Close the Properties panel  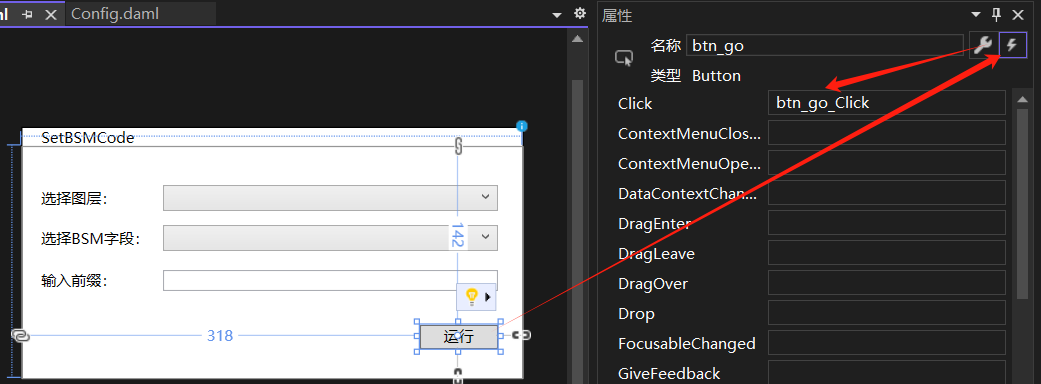(x=1017, y=15)
